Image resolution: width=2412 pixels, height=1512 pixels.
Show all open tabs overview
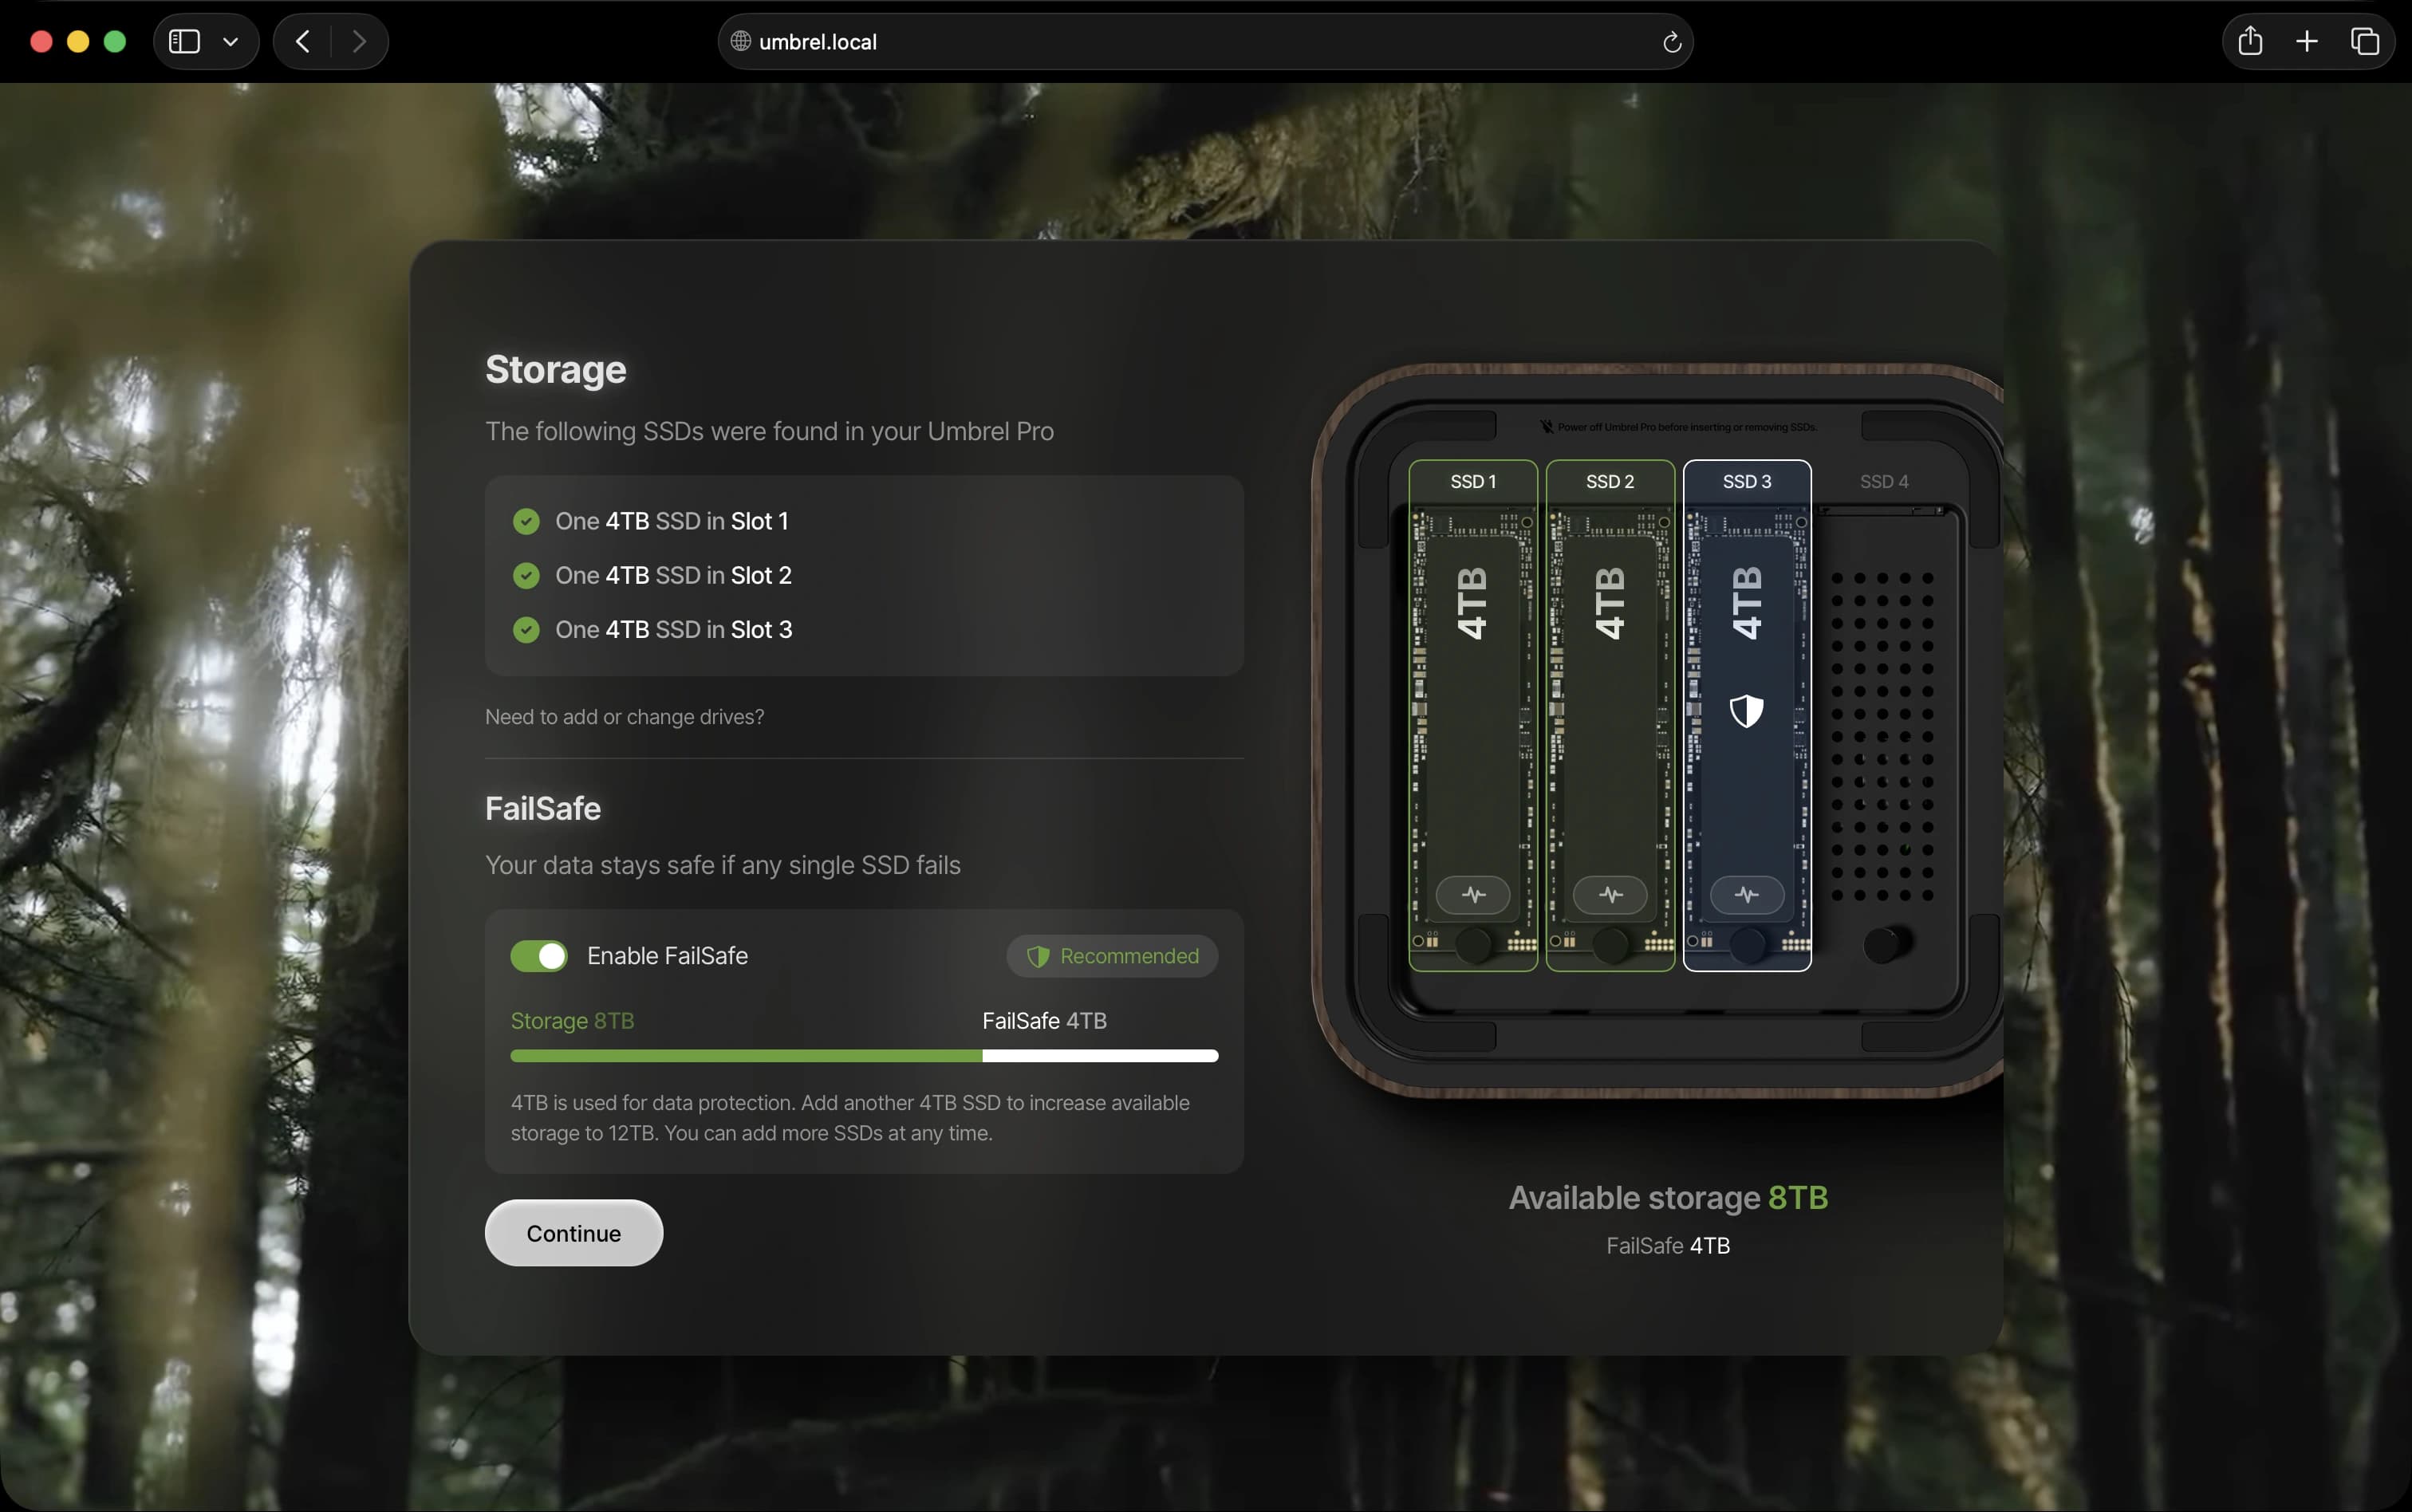coord(2365,41)
